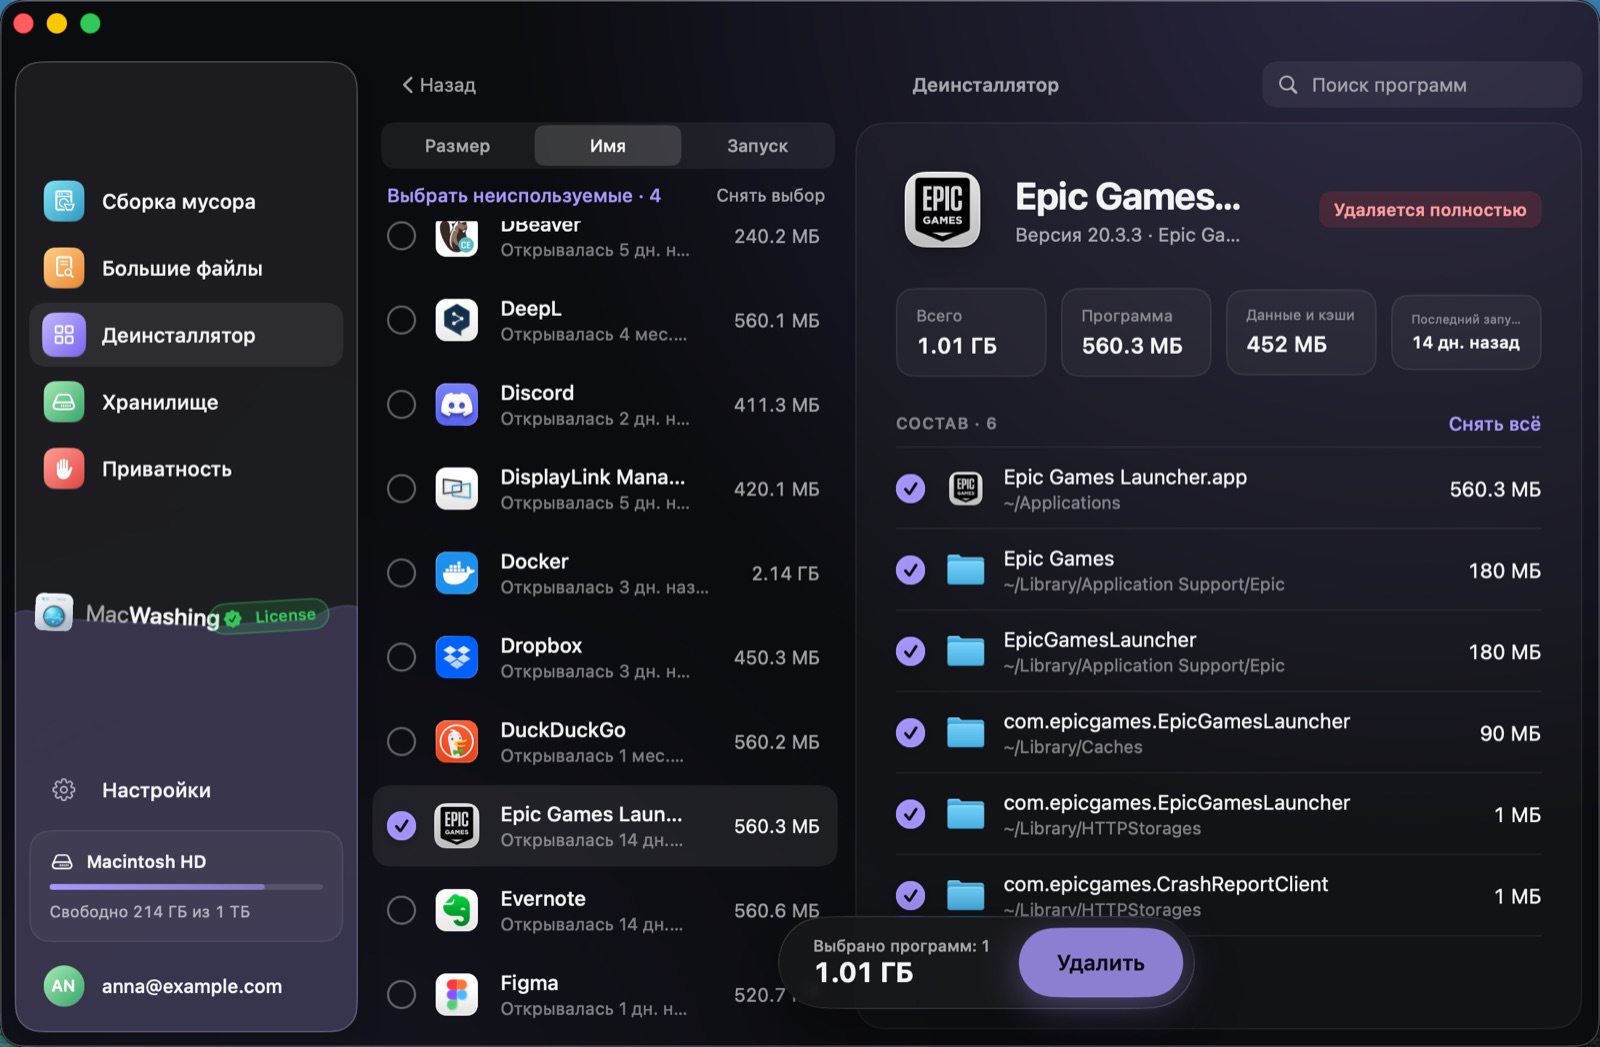The image size is (1600, 1047).
Task: Click the Деинсталлятор sidebar icon
Action: coord(64,335)
